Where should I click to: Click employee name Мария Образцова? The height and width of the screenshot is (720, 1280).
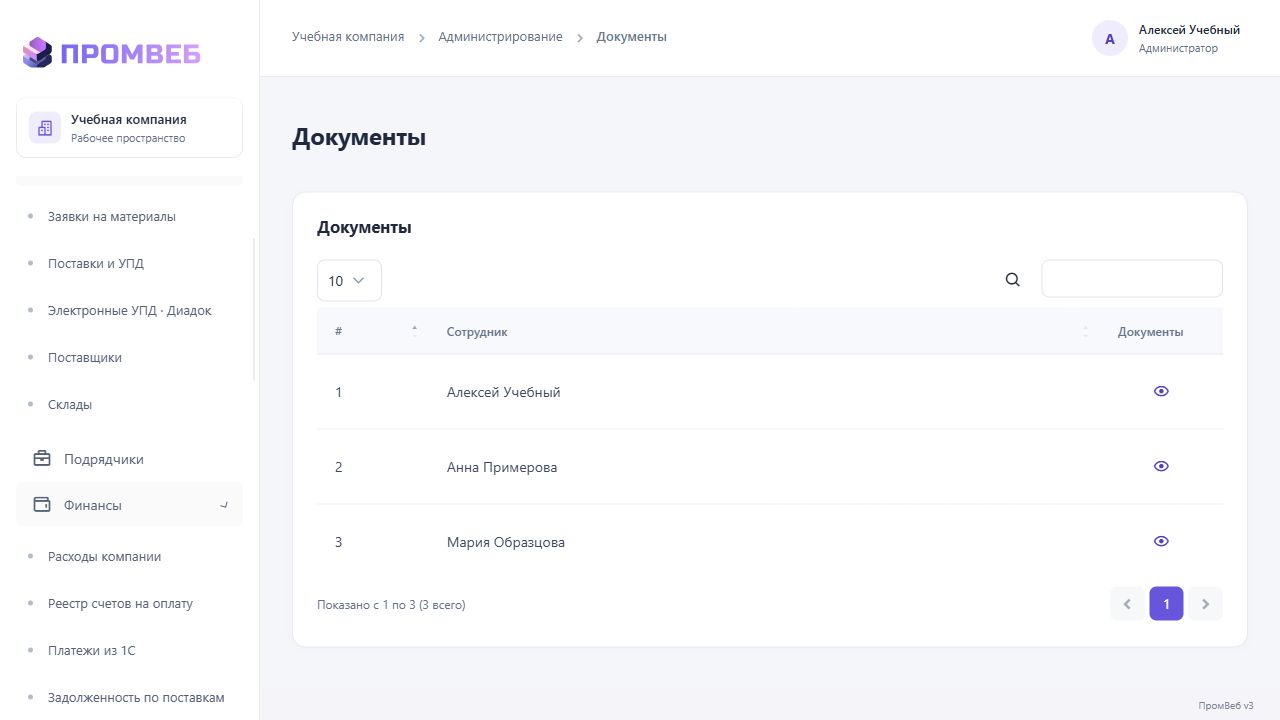[x=506, y=543]
